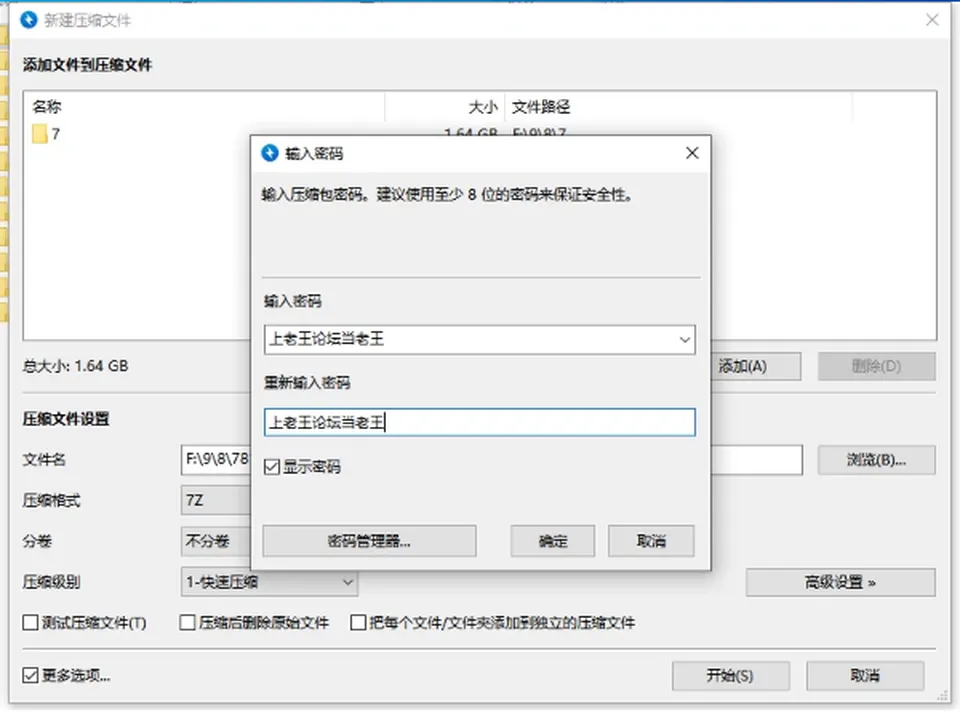Open the 压缩级别 dropdown showing 1-快速压缩
The width and height of the screenshot is (960, 712).
(269, 582)
